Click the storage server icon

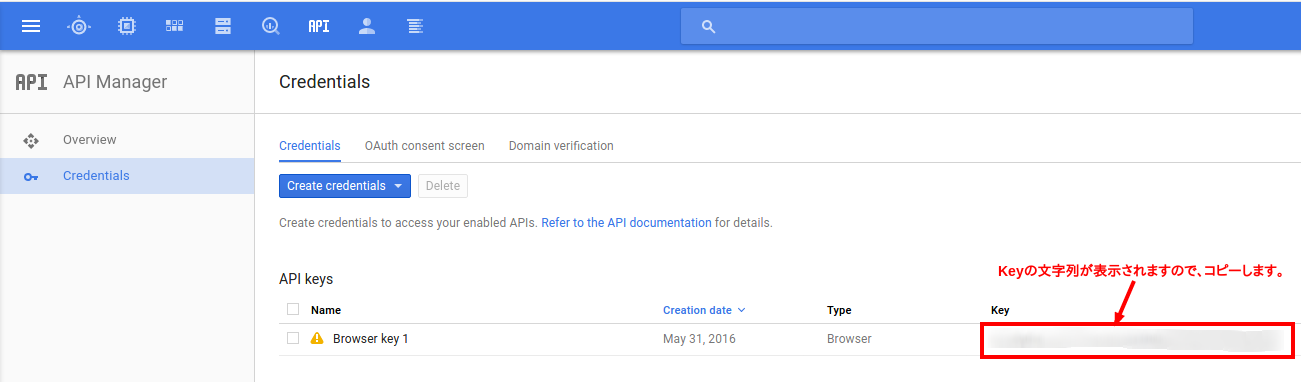[x=223, y=26]
